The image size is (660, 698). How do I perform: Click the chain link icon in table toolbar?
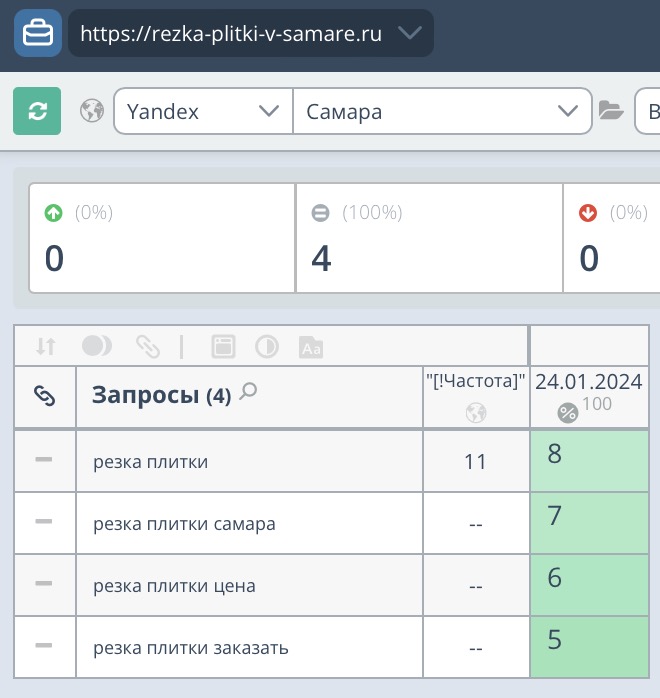[148, 346]
